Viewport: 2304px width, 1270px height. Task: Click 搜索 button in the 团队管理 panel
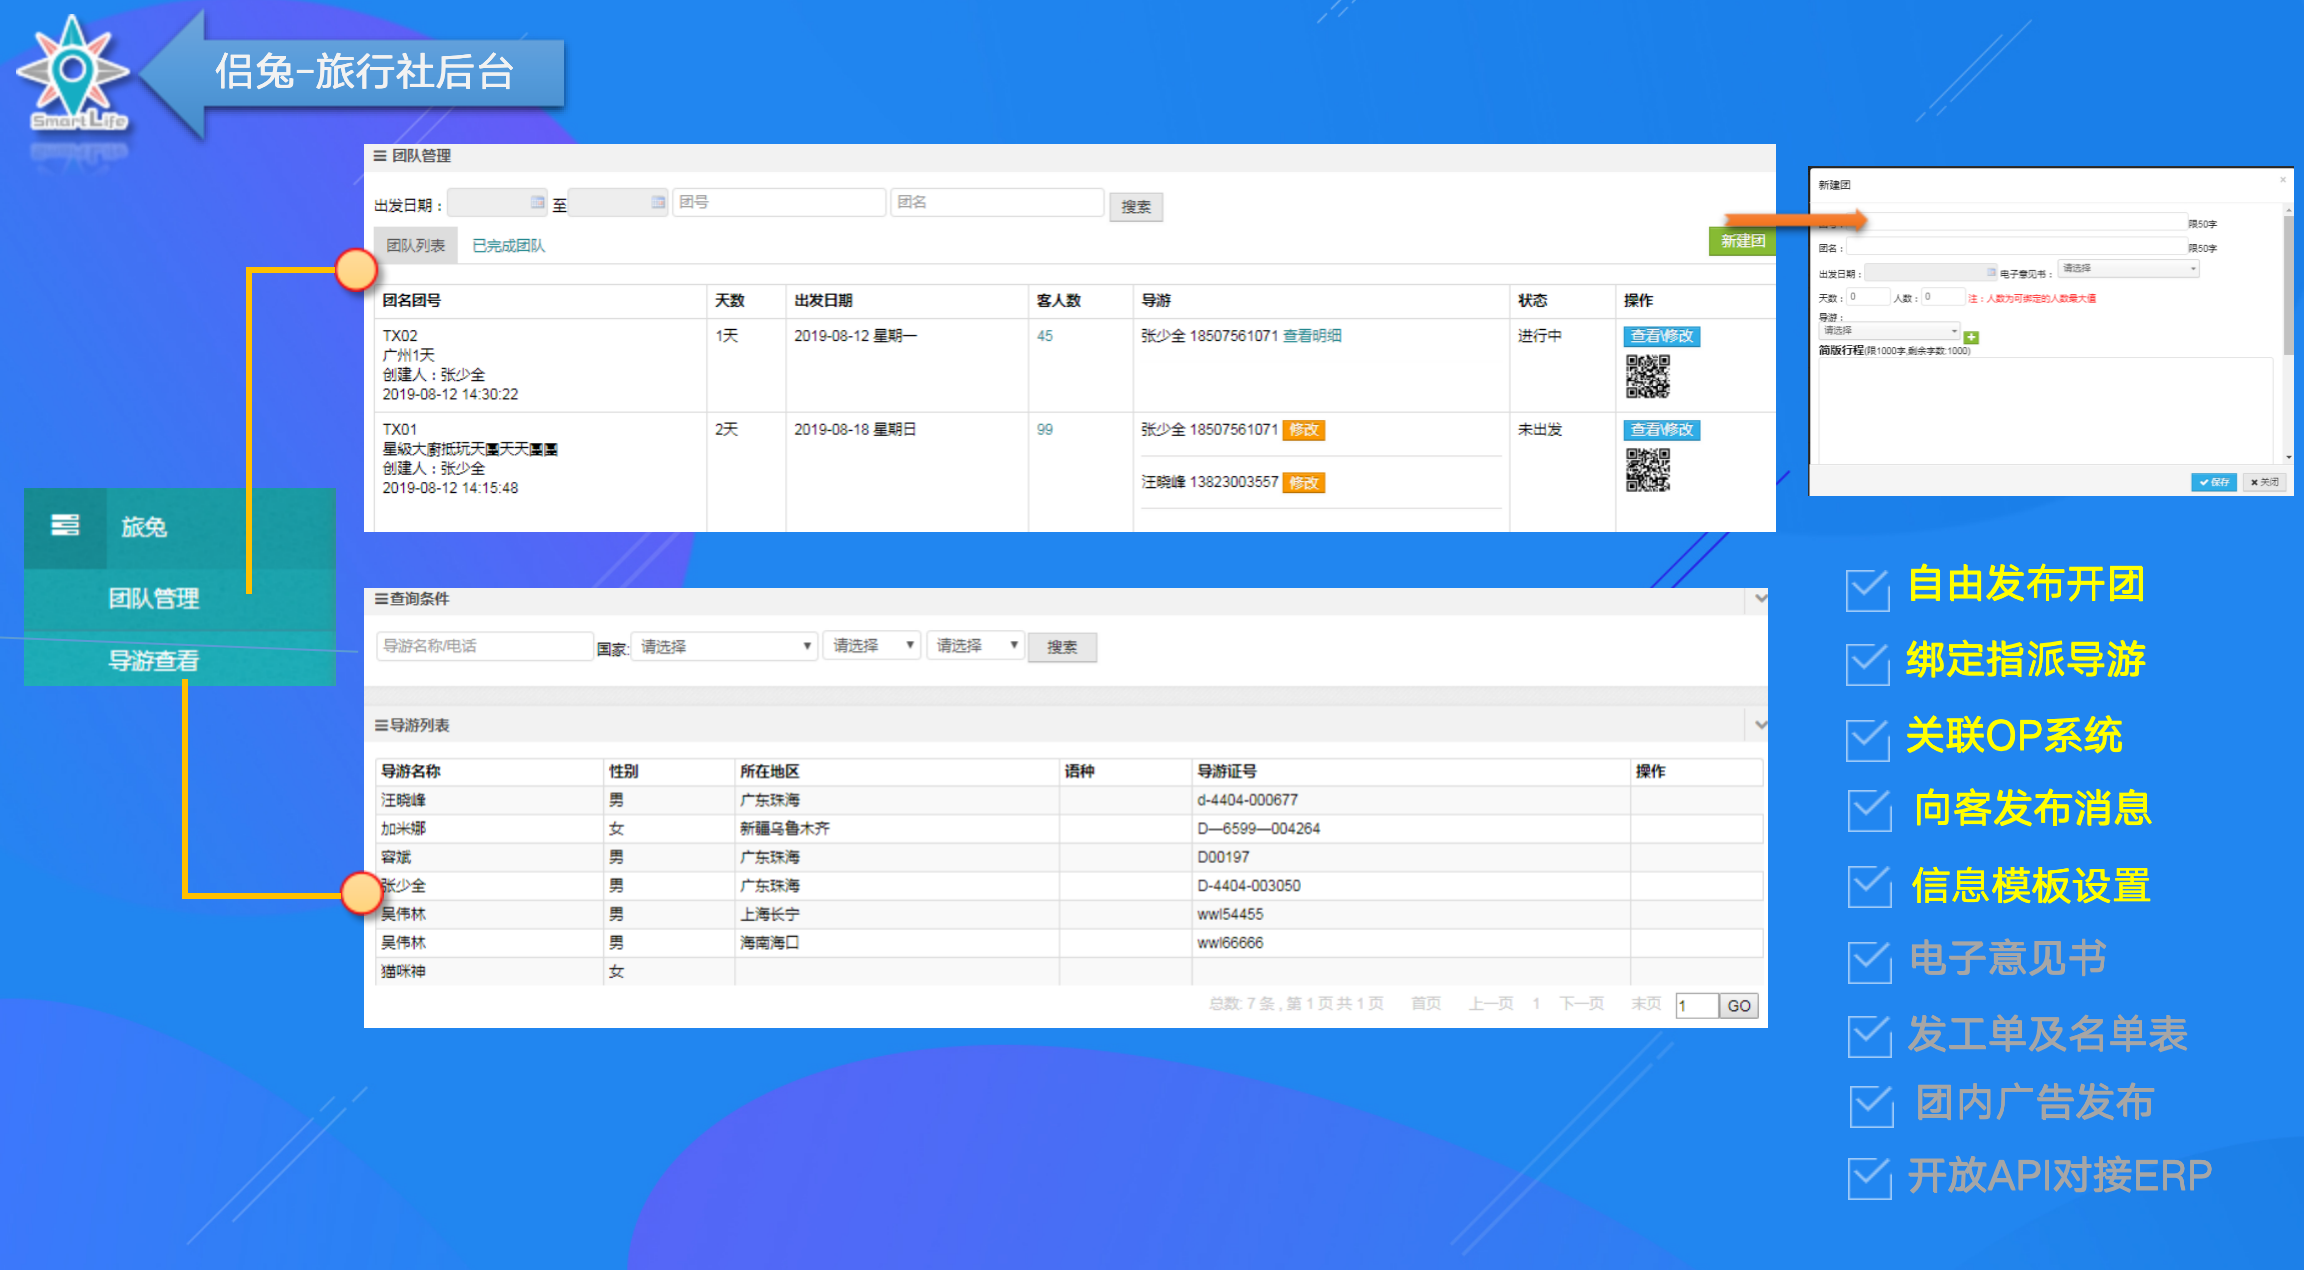point(1136,207)
